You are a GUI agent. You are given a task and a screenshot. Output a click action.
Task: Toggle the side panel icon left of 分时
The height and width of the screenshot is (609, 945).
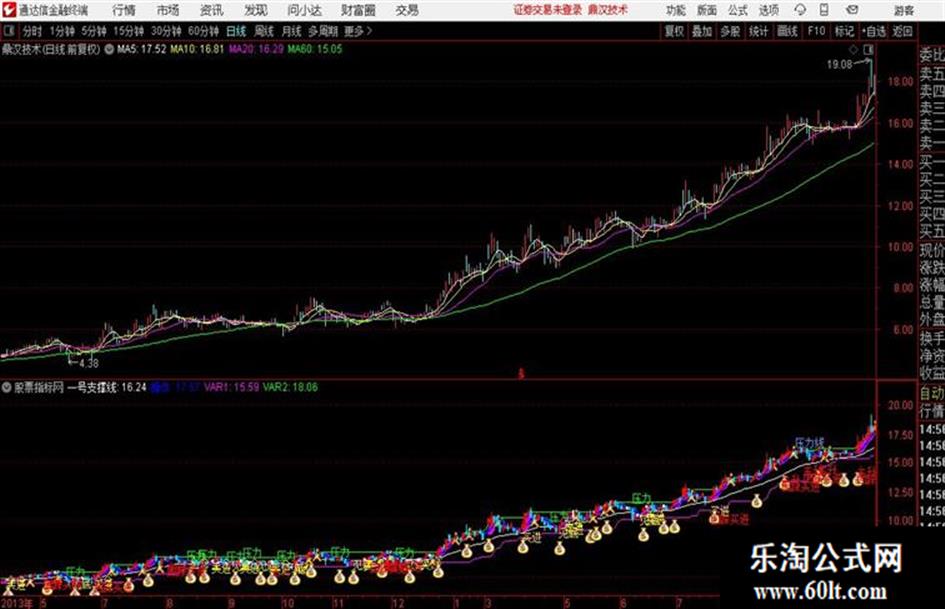pyautogui.click(x=8, y=31)
